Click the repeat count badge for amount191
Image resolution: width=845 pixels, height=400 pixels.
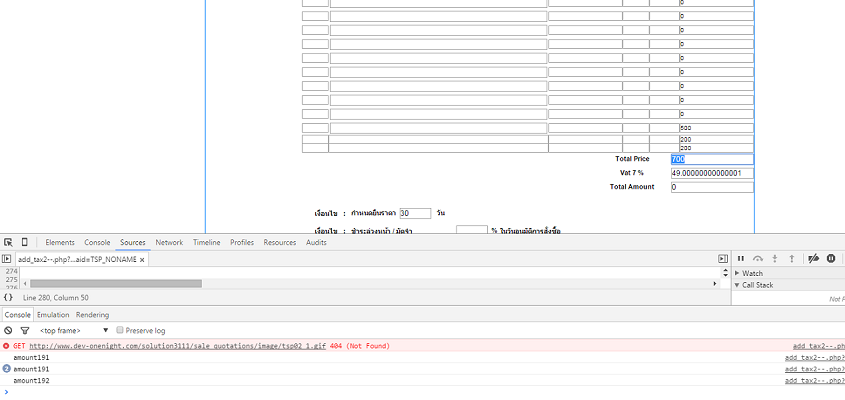tap(6, 369)
